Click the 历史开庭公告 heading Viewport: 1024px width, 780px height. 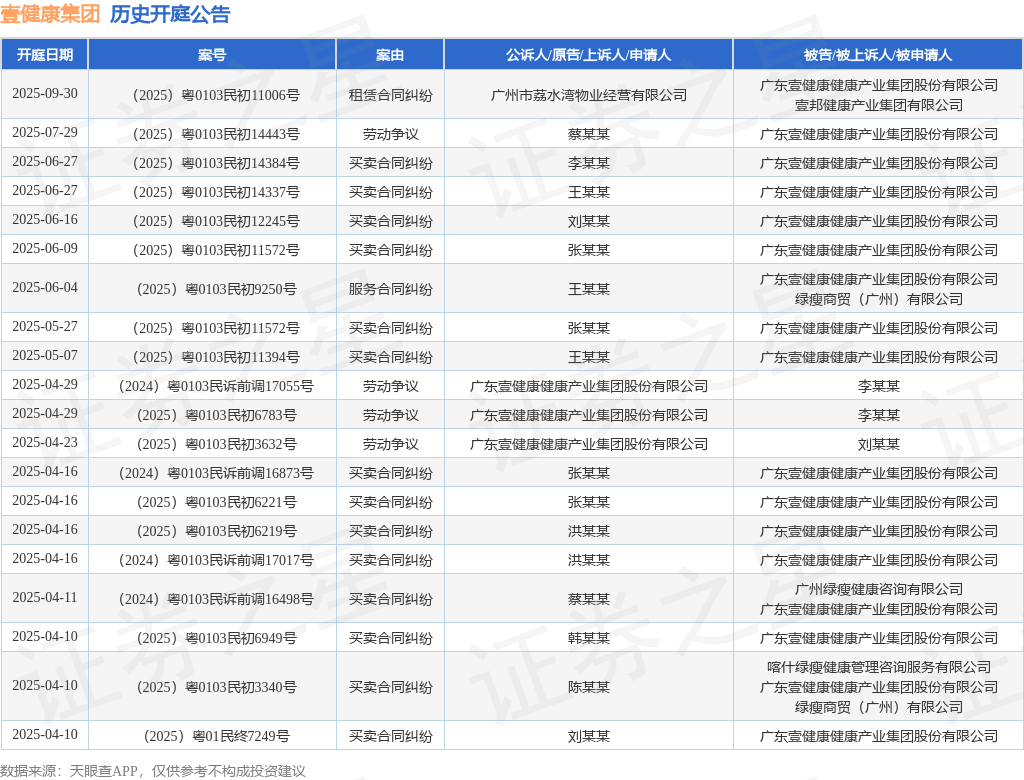pyautogui.click(x=170, y=14)
